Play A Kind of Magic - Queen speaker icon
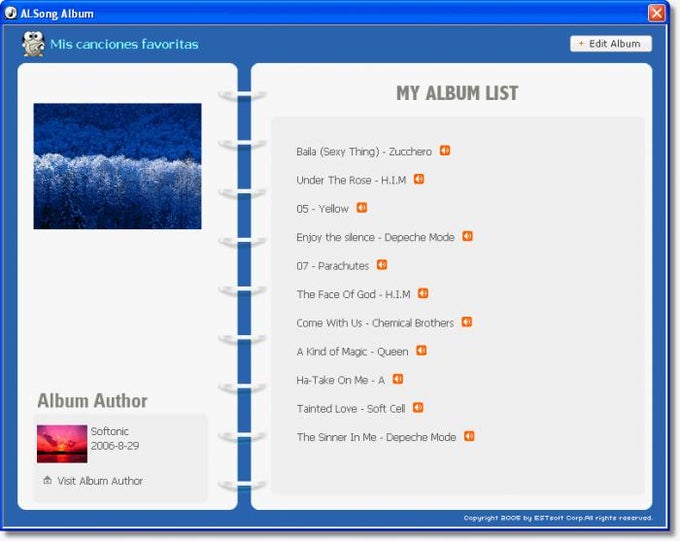The height and width of the screenshot is (541, 680). click(421, 351)
